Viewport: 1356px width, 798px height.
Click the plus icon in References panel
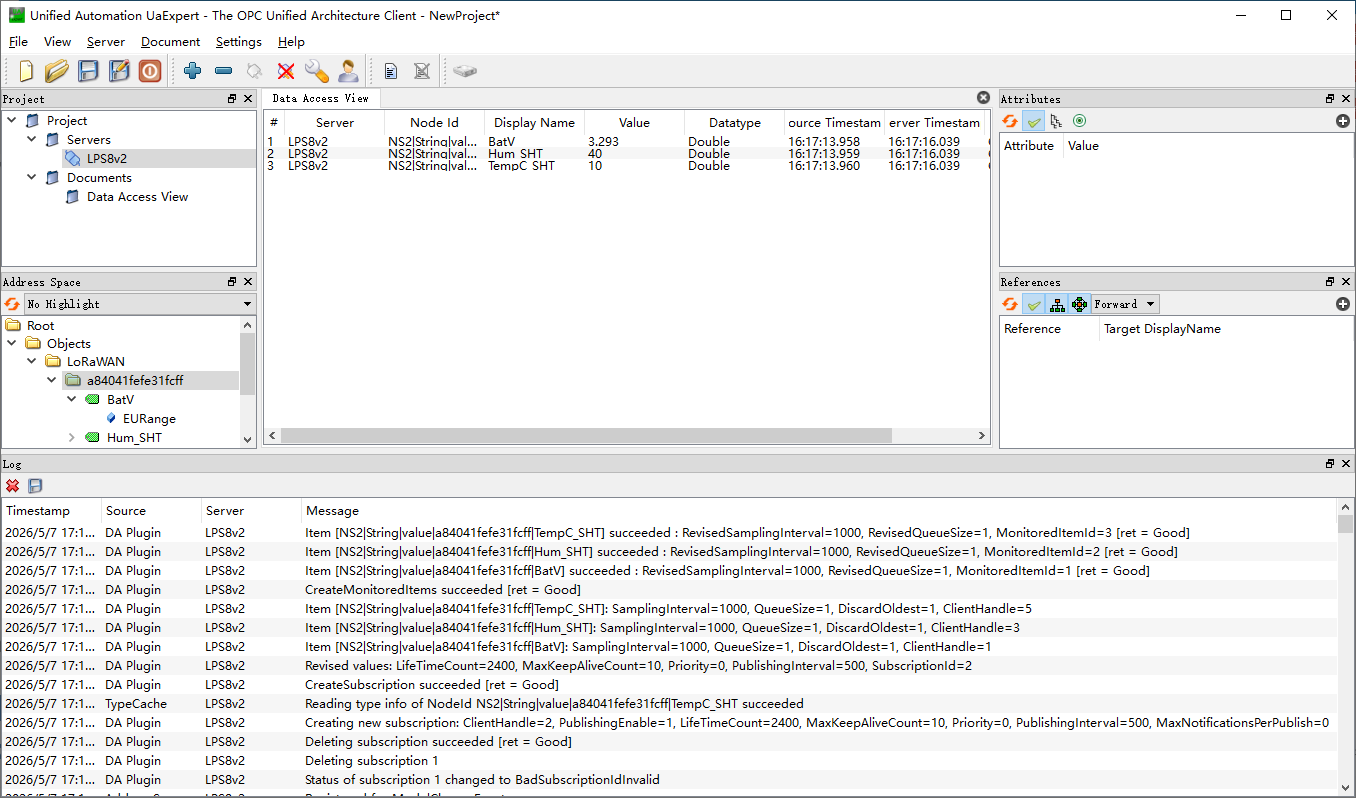[1343, 304]
